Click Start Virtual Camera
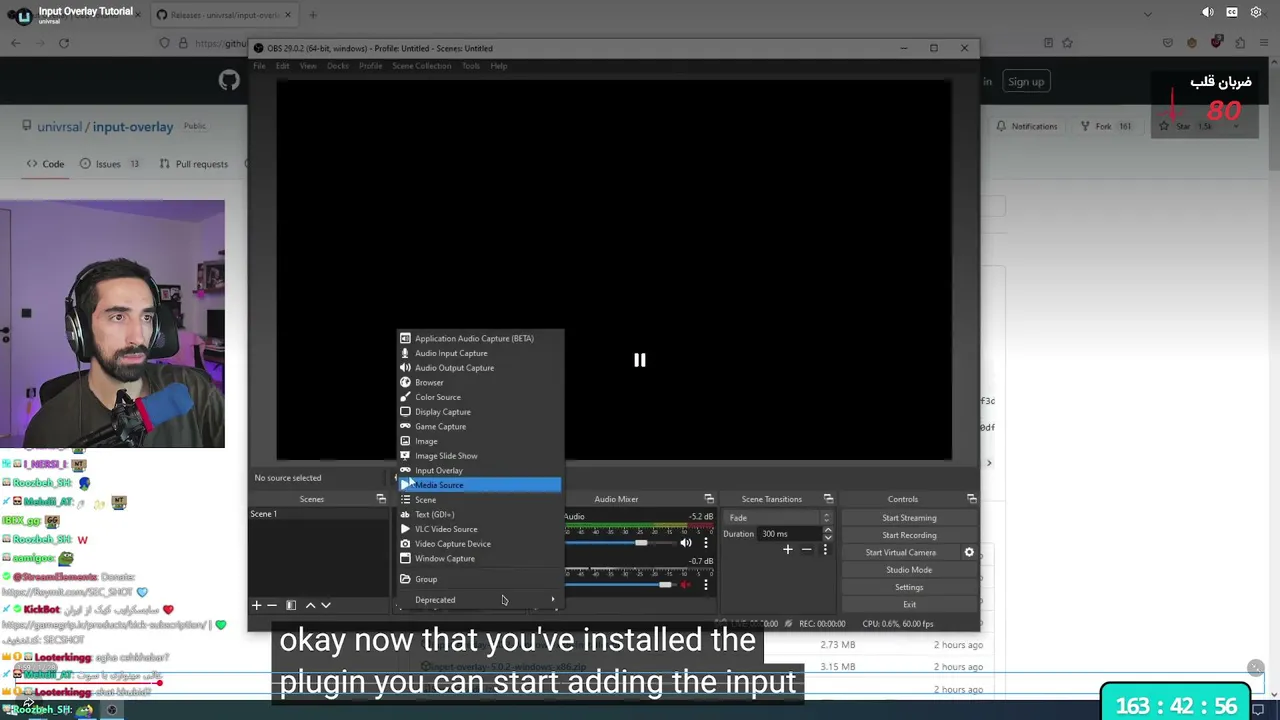This screenshot has width=1280, height=720. [x=901, y=552]
